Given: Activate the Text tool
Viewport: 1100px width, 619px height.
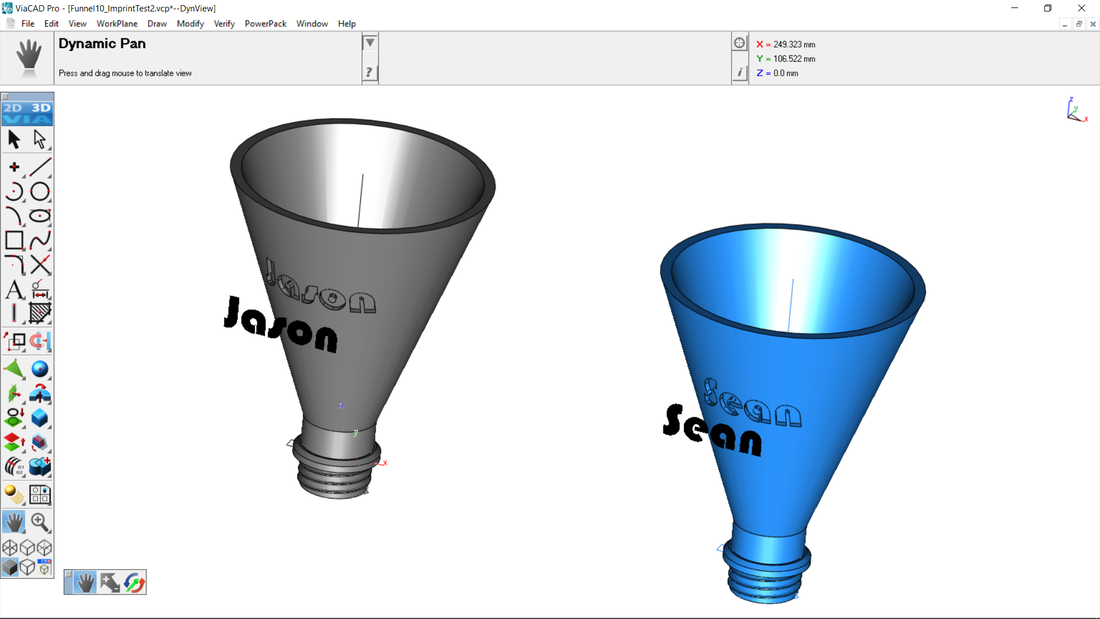Looking at the screenshot, I should point(14,290).
